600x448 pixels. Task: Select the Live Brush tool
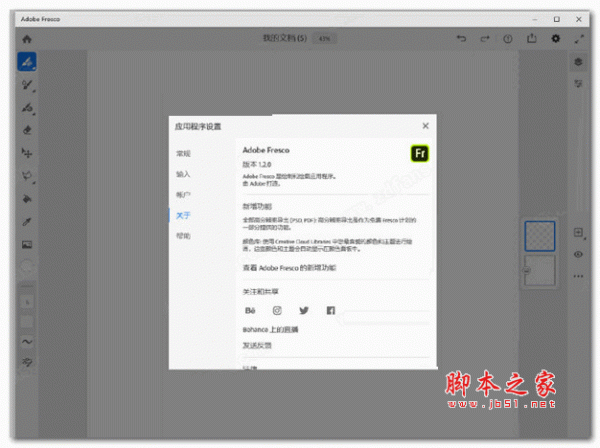point(27,85)
